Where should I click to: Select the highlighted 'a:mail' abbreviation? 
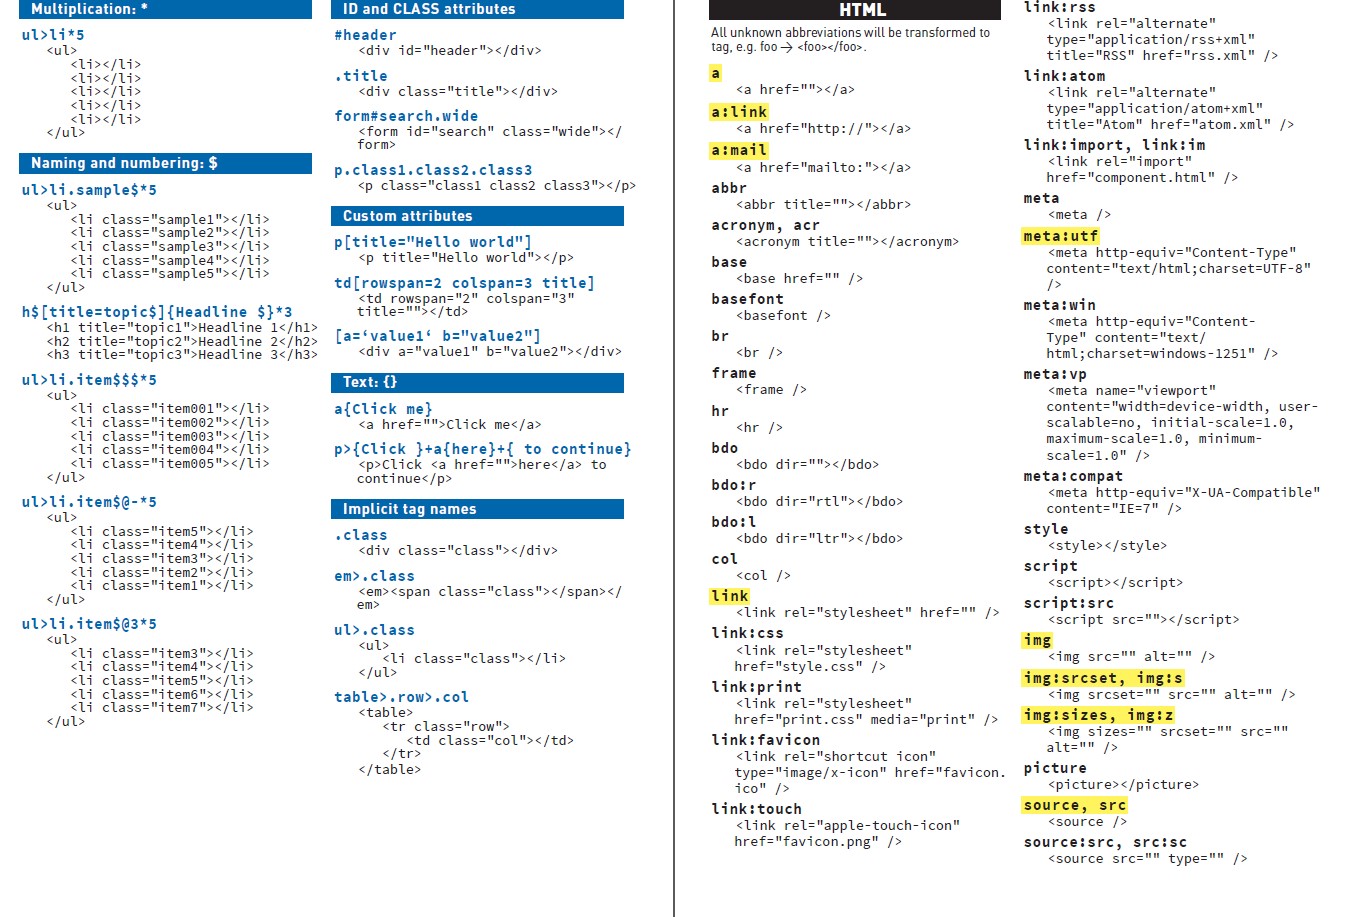(x=739, y=150)
